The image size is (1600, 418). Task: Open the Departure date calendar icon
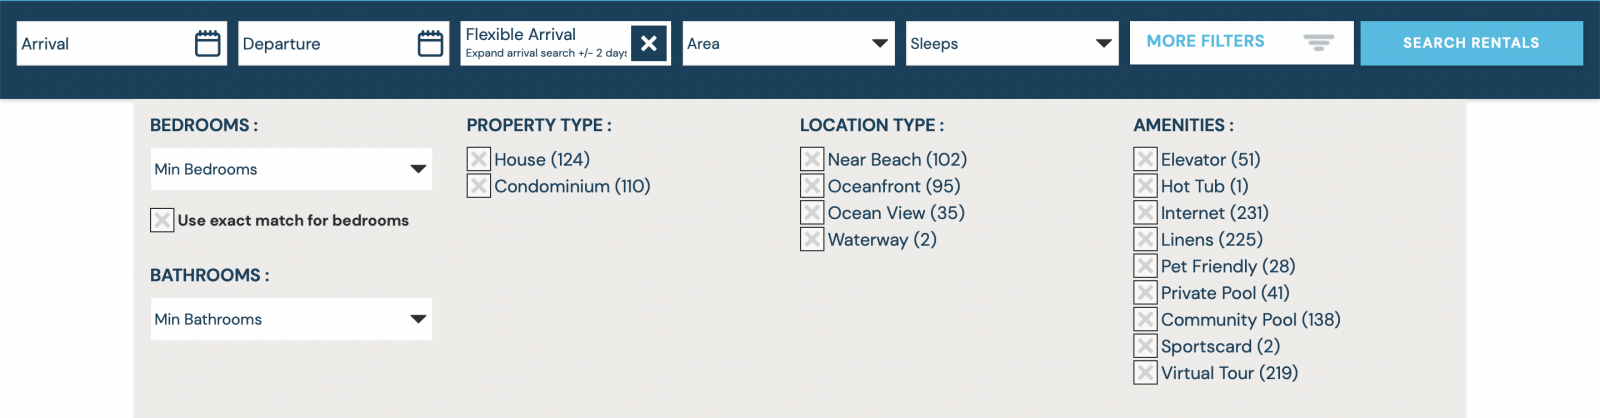tap(431, 43)
